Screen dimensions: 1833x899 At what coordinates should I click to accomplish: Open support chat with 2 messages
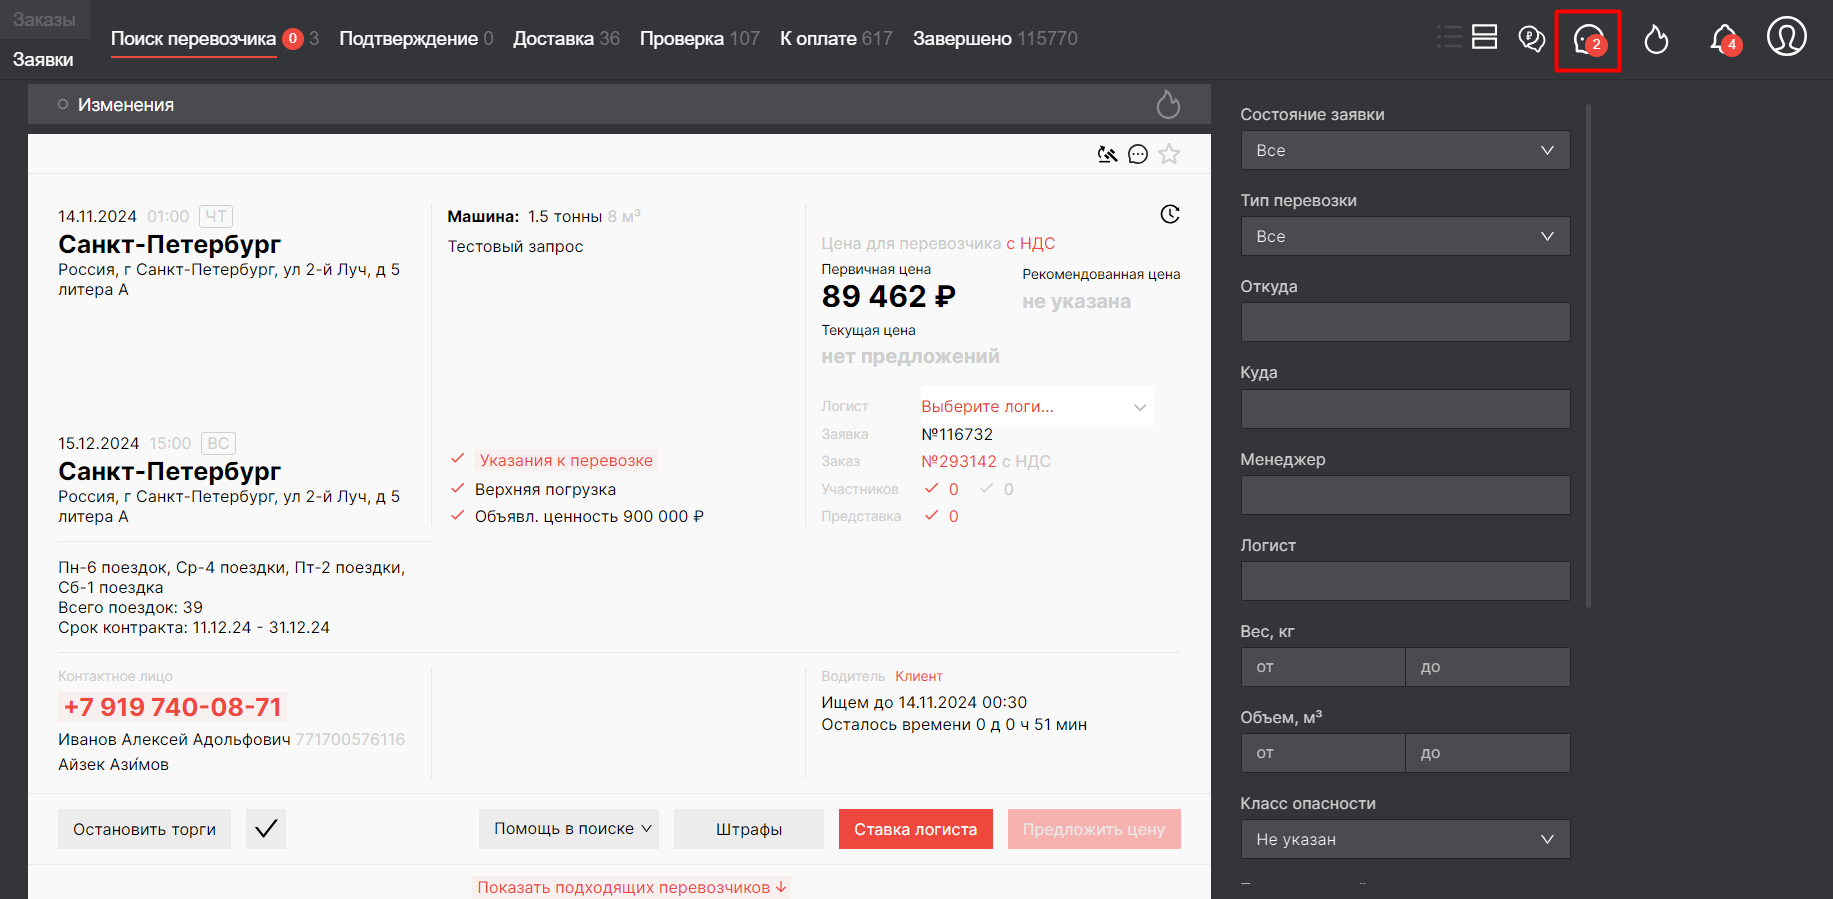1588,40
